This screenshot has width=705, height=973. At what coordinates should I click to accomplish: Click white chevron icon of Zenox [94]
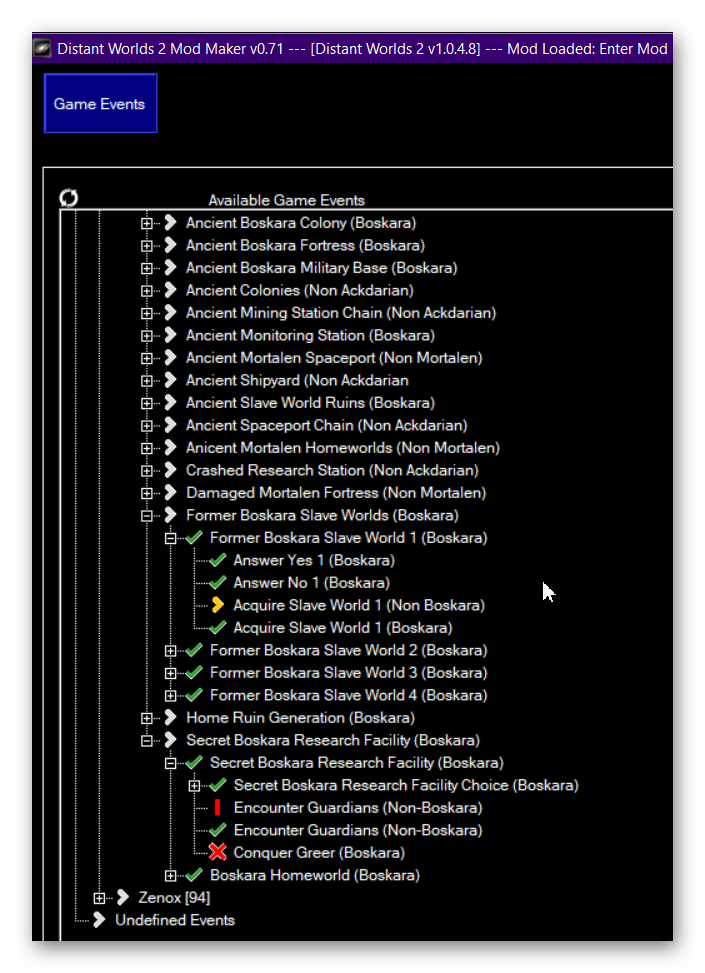point(123,897)
